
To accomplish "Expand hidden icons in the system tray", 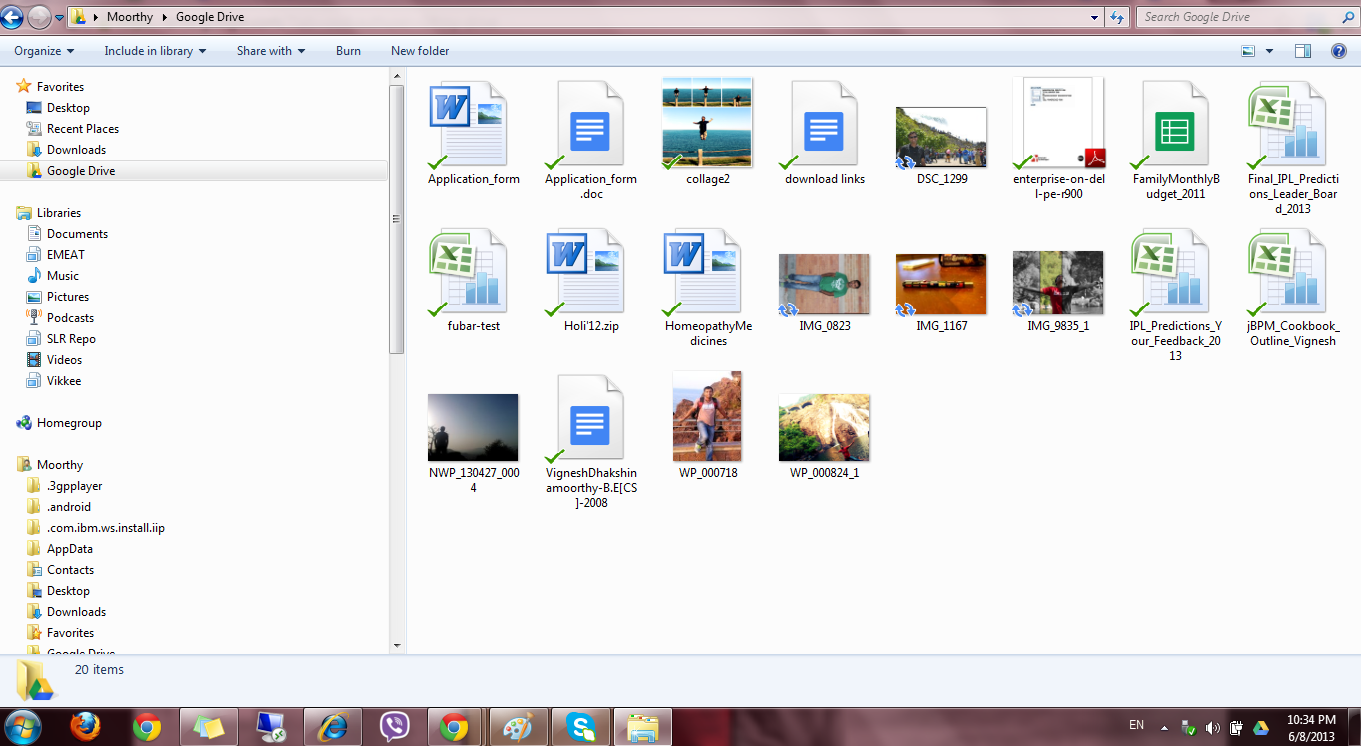I will (x=1162, y=727).
